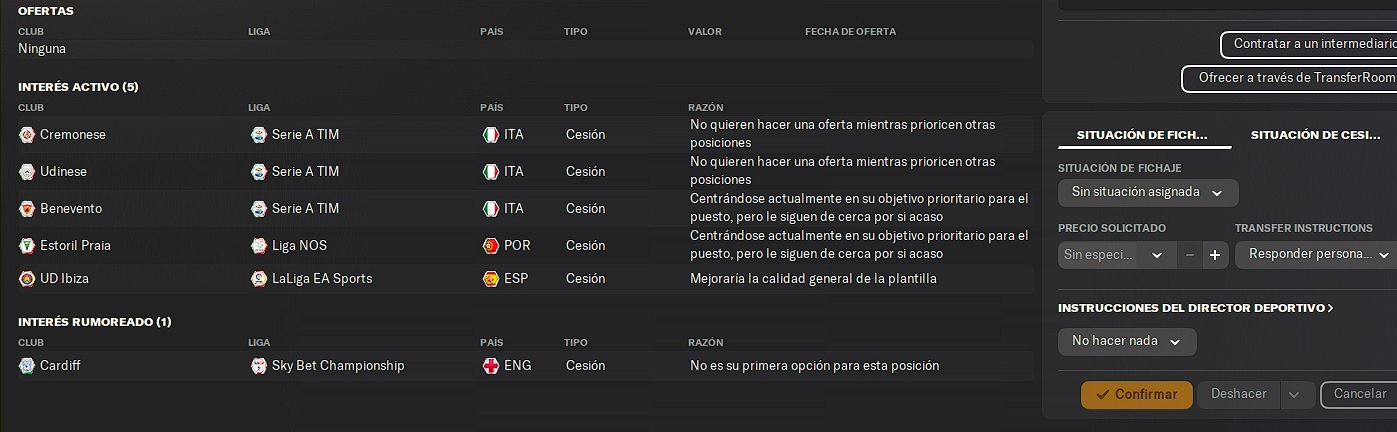
Task: Open the No hacer nada dropdown
Action: tap(1127, 342)
